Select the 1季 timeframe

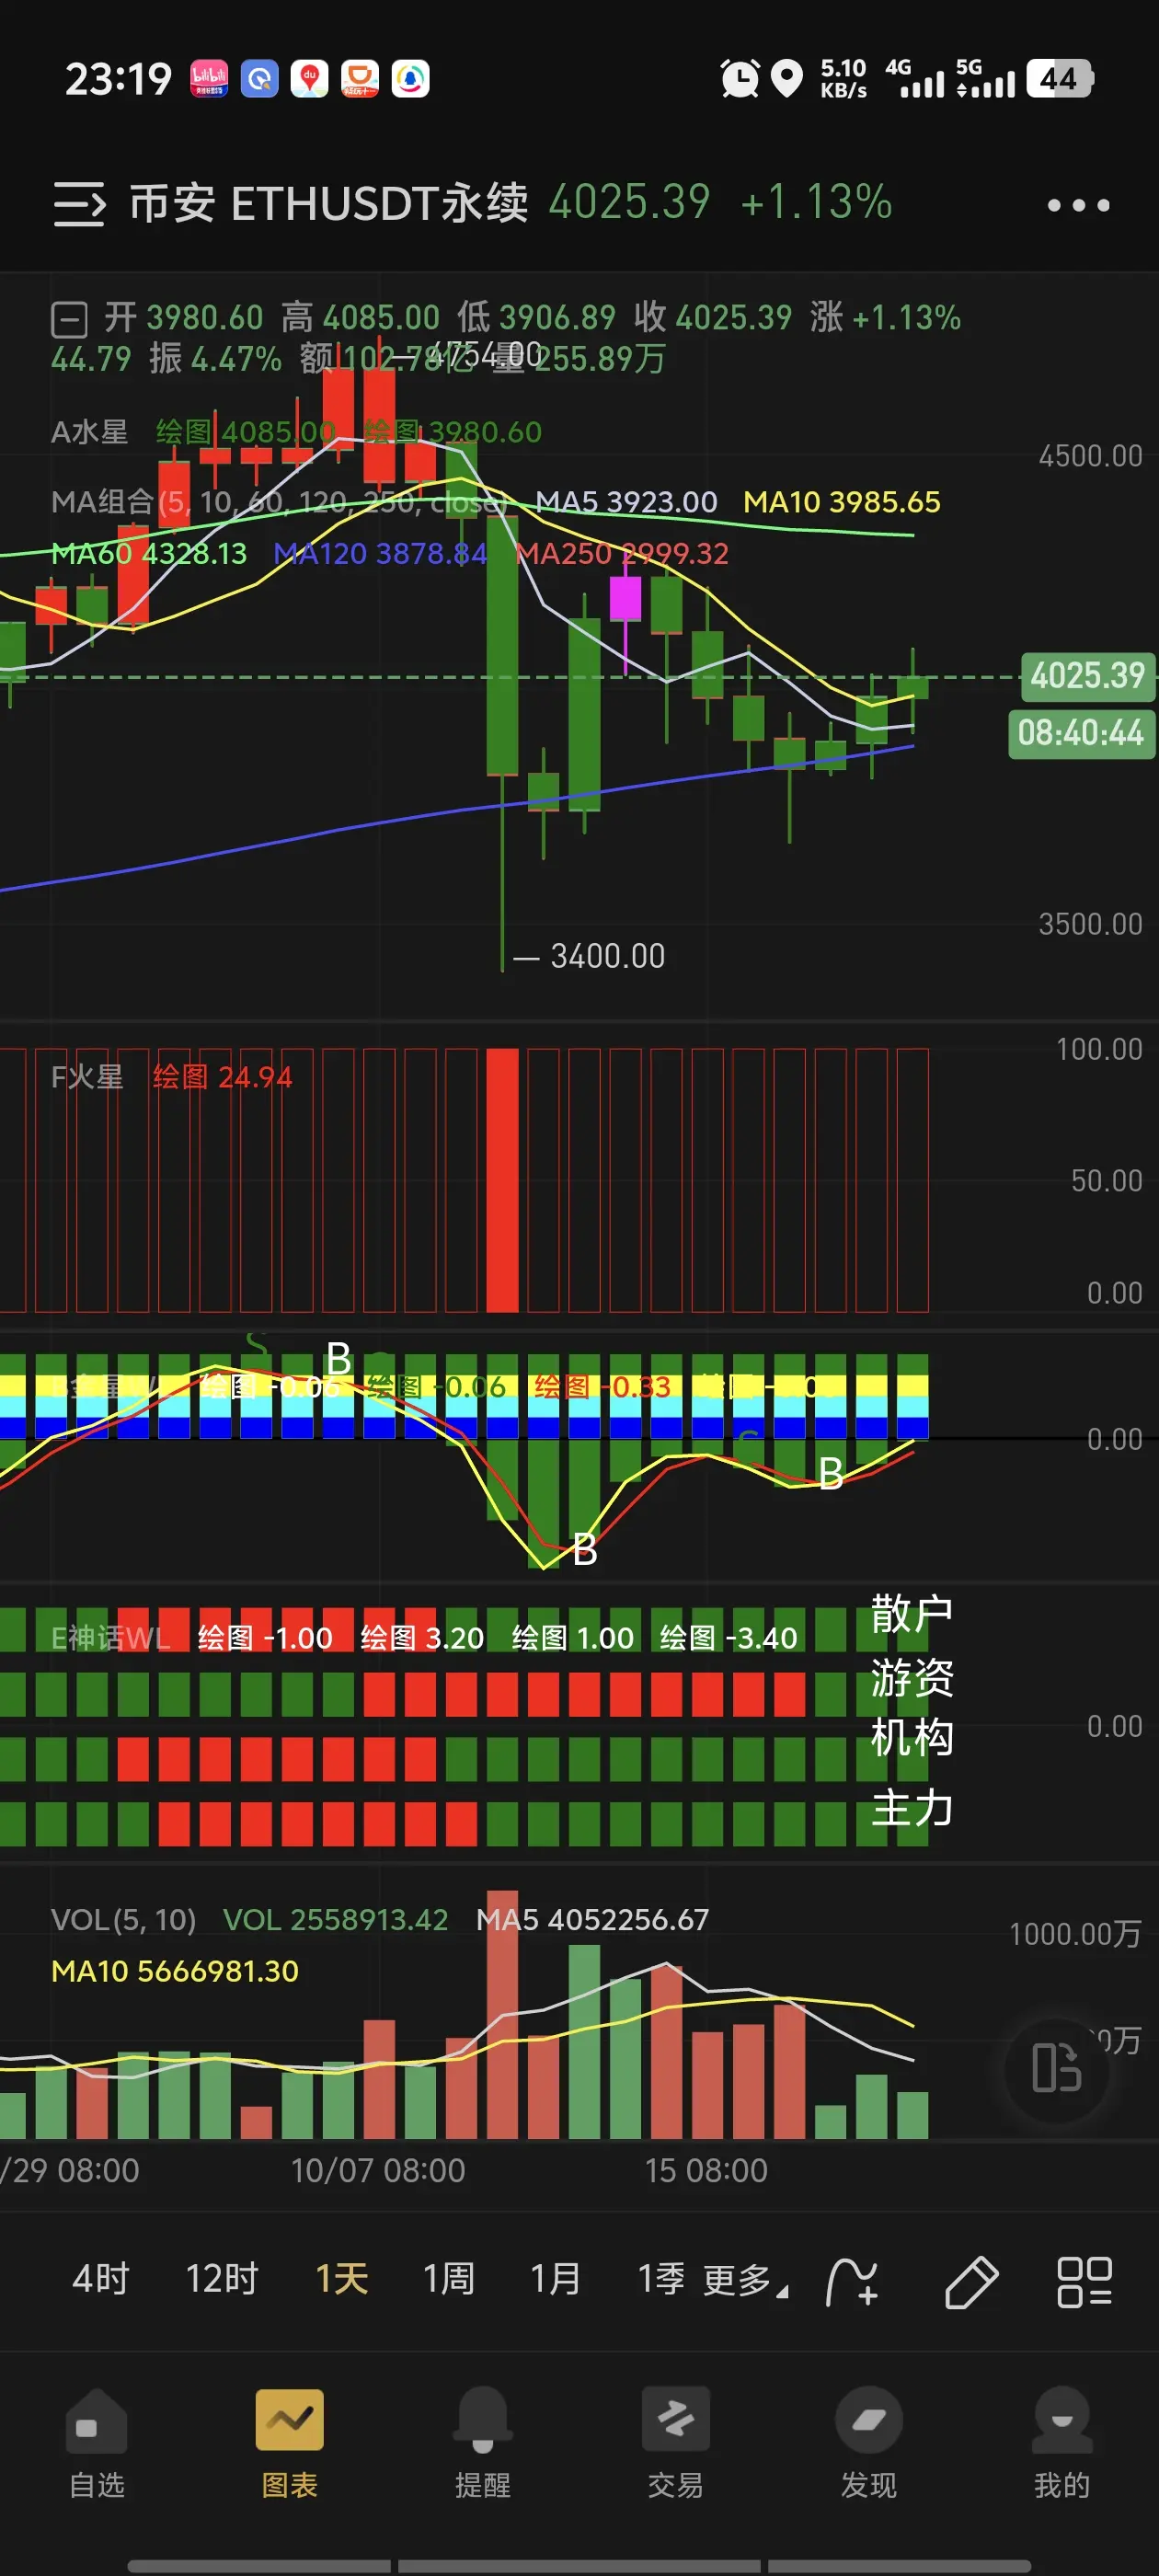click(661, 2279)
